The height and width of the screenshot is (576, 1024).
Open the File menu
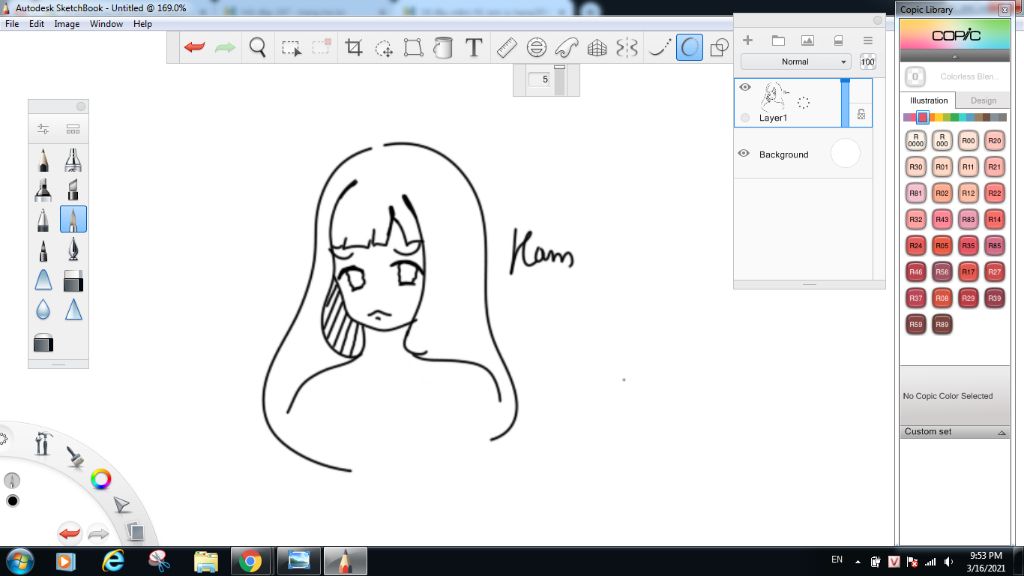point(12,24)
